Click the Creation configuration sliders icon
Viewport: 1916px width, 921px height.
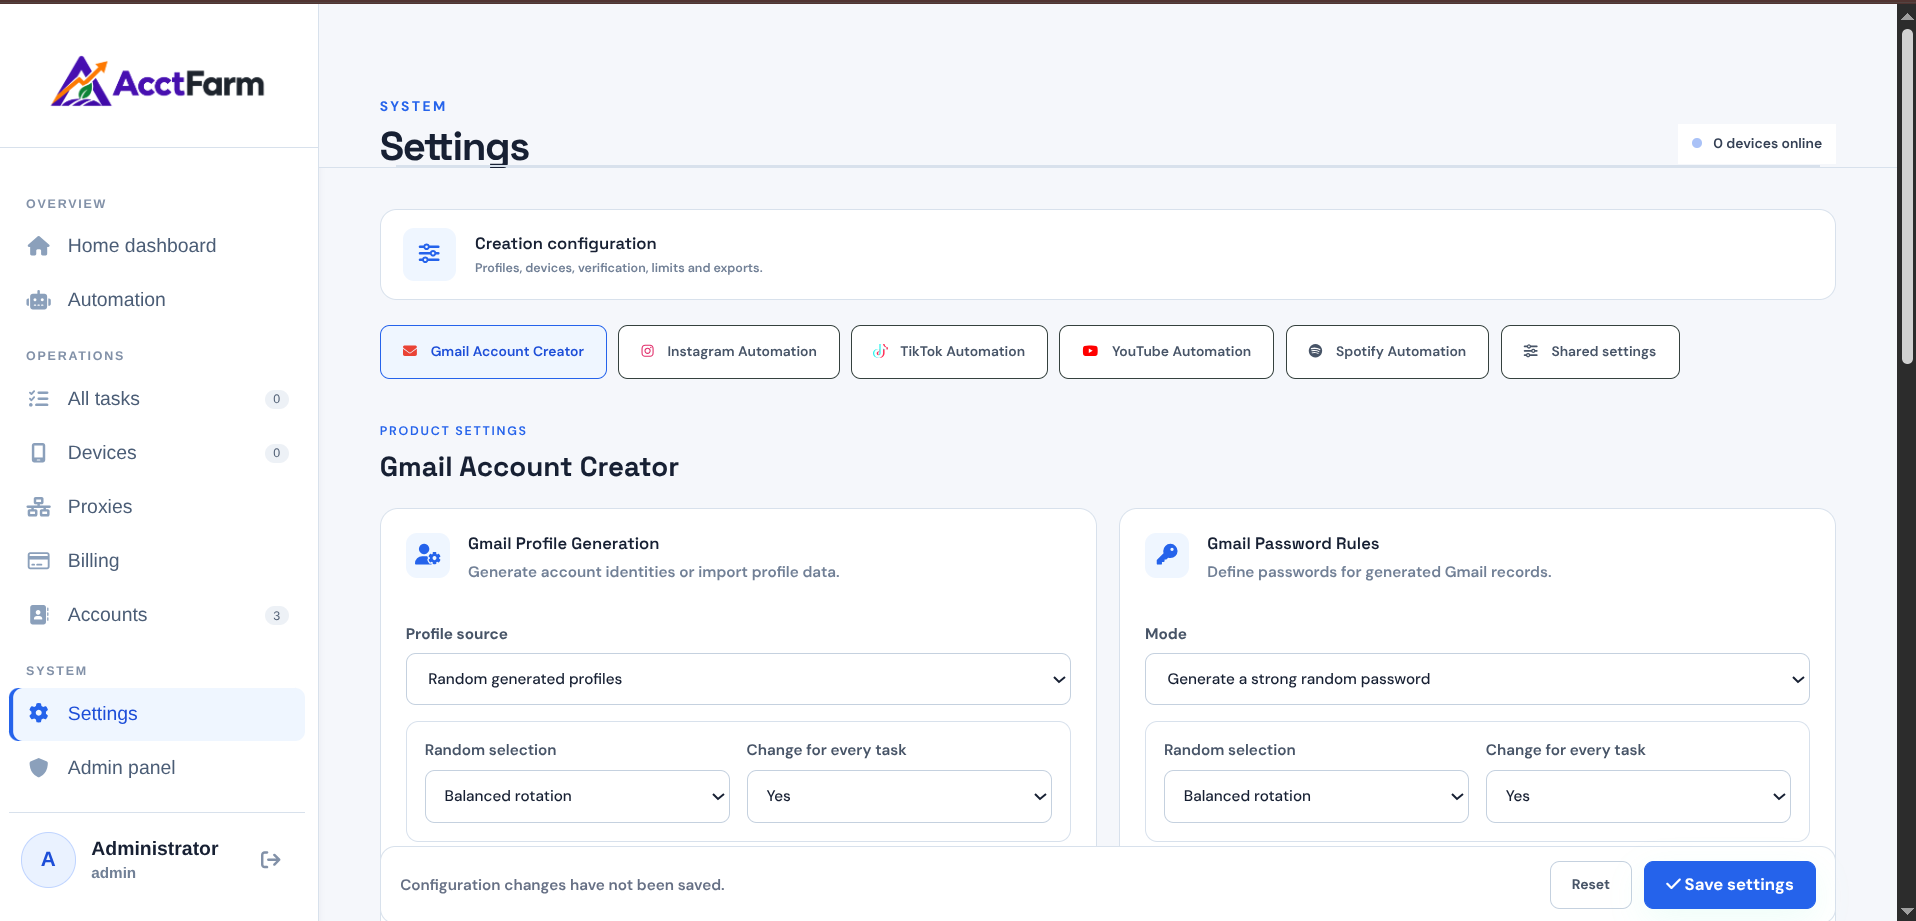pyautogui.click(x=429, y=254)
